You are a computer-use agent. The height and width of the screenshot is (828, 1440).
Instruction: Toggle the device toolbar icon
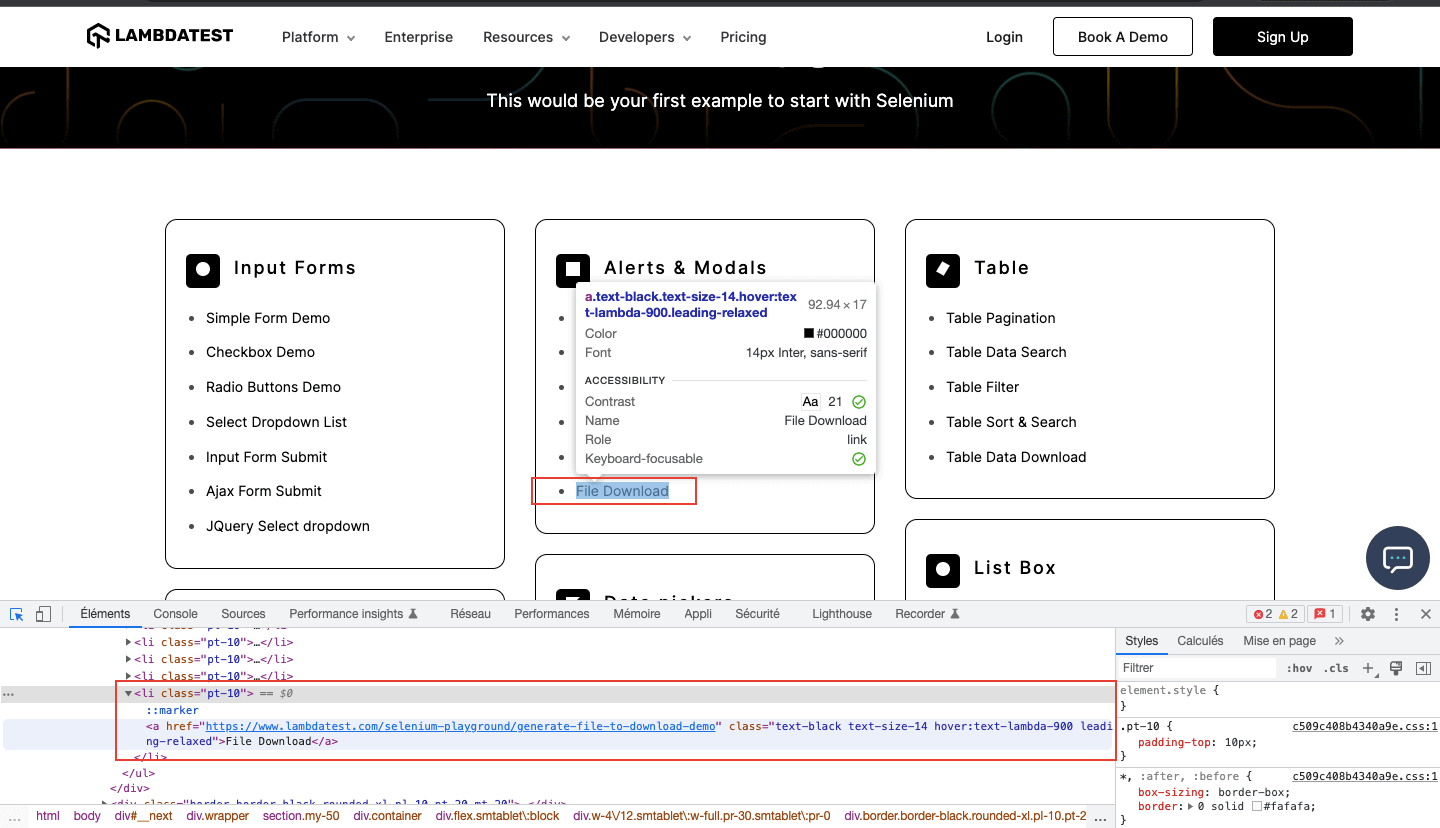pyautogui.click(x=43, y=614)
